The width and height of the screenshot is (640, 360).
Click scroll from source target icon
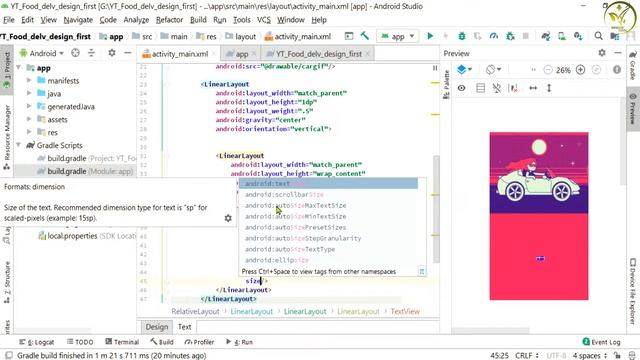75,53
